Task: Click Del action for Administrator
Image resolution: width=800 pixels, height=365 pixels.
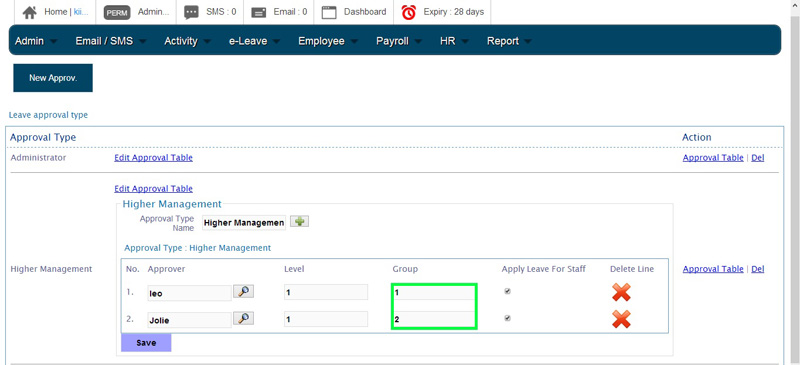Action: click(758, 158)
